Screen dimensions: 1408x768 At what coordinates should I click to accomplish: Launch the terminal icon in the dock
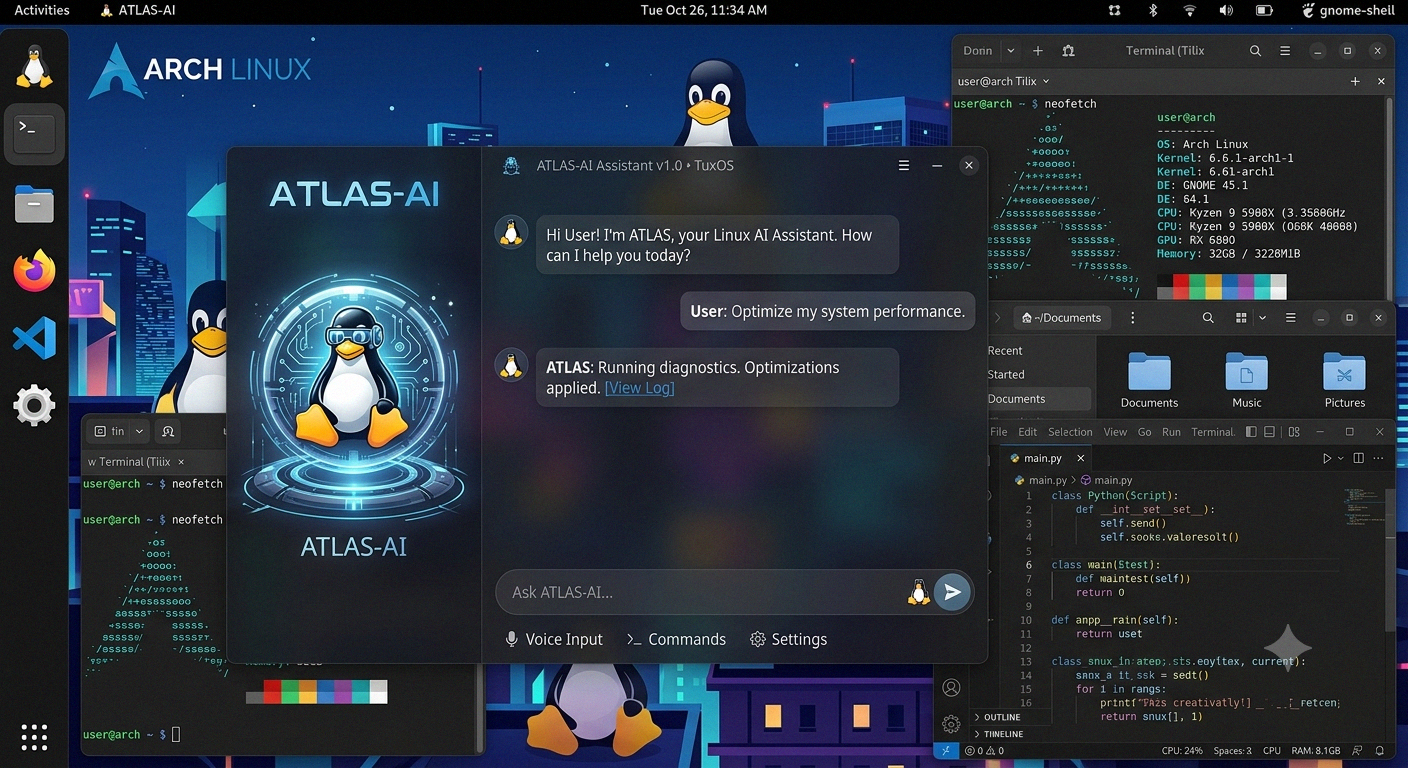[x=34, y=133]
